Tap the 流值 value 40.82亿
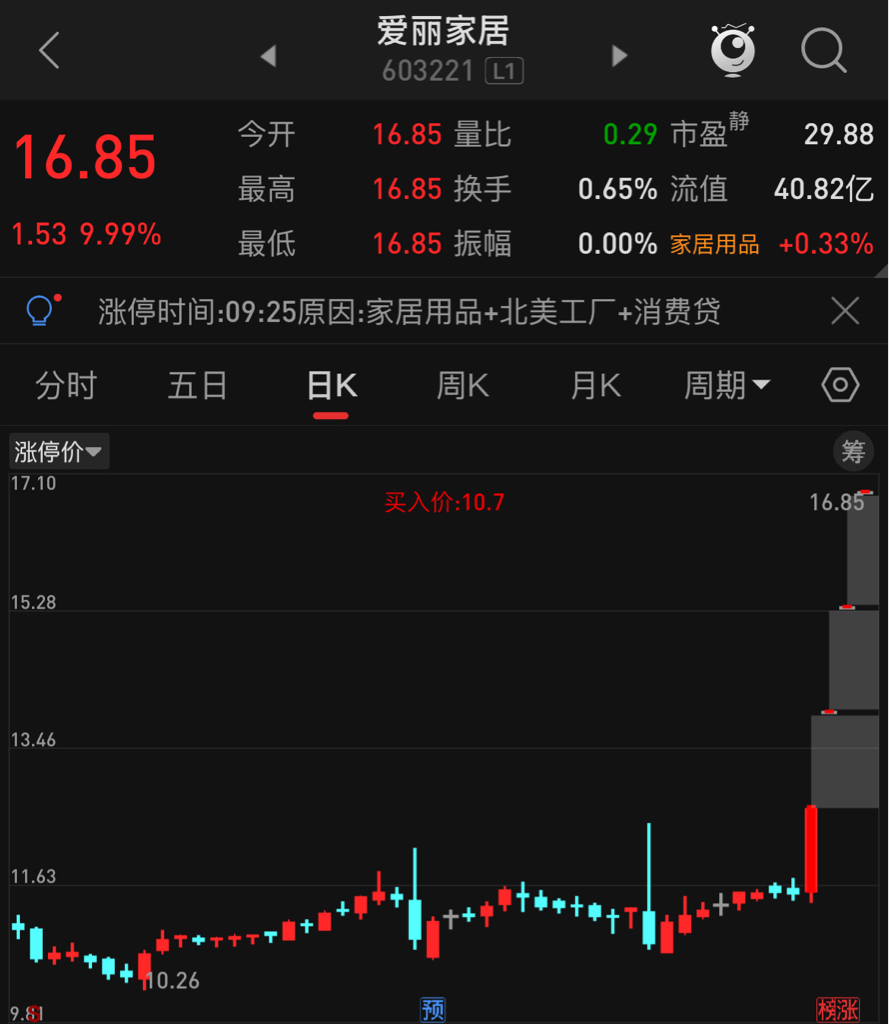This screenshot has height=1024, width=889. tap(824, 189)
